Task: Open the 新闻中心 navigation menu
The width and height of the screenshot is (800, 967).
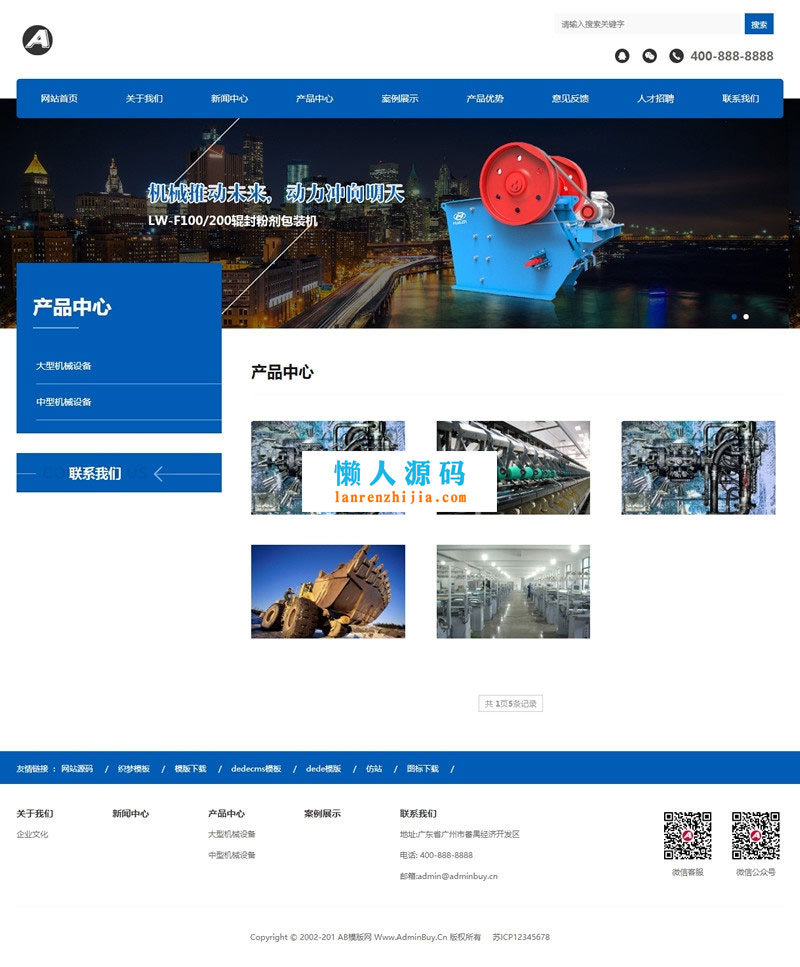Action: (x=231, y=98)
